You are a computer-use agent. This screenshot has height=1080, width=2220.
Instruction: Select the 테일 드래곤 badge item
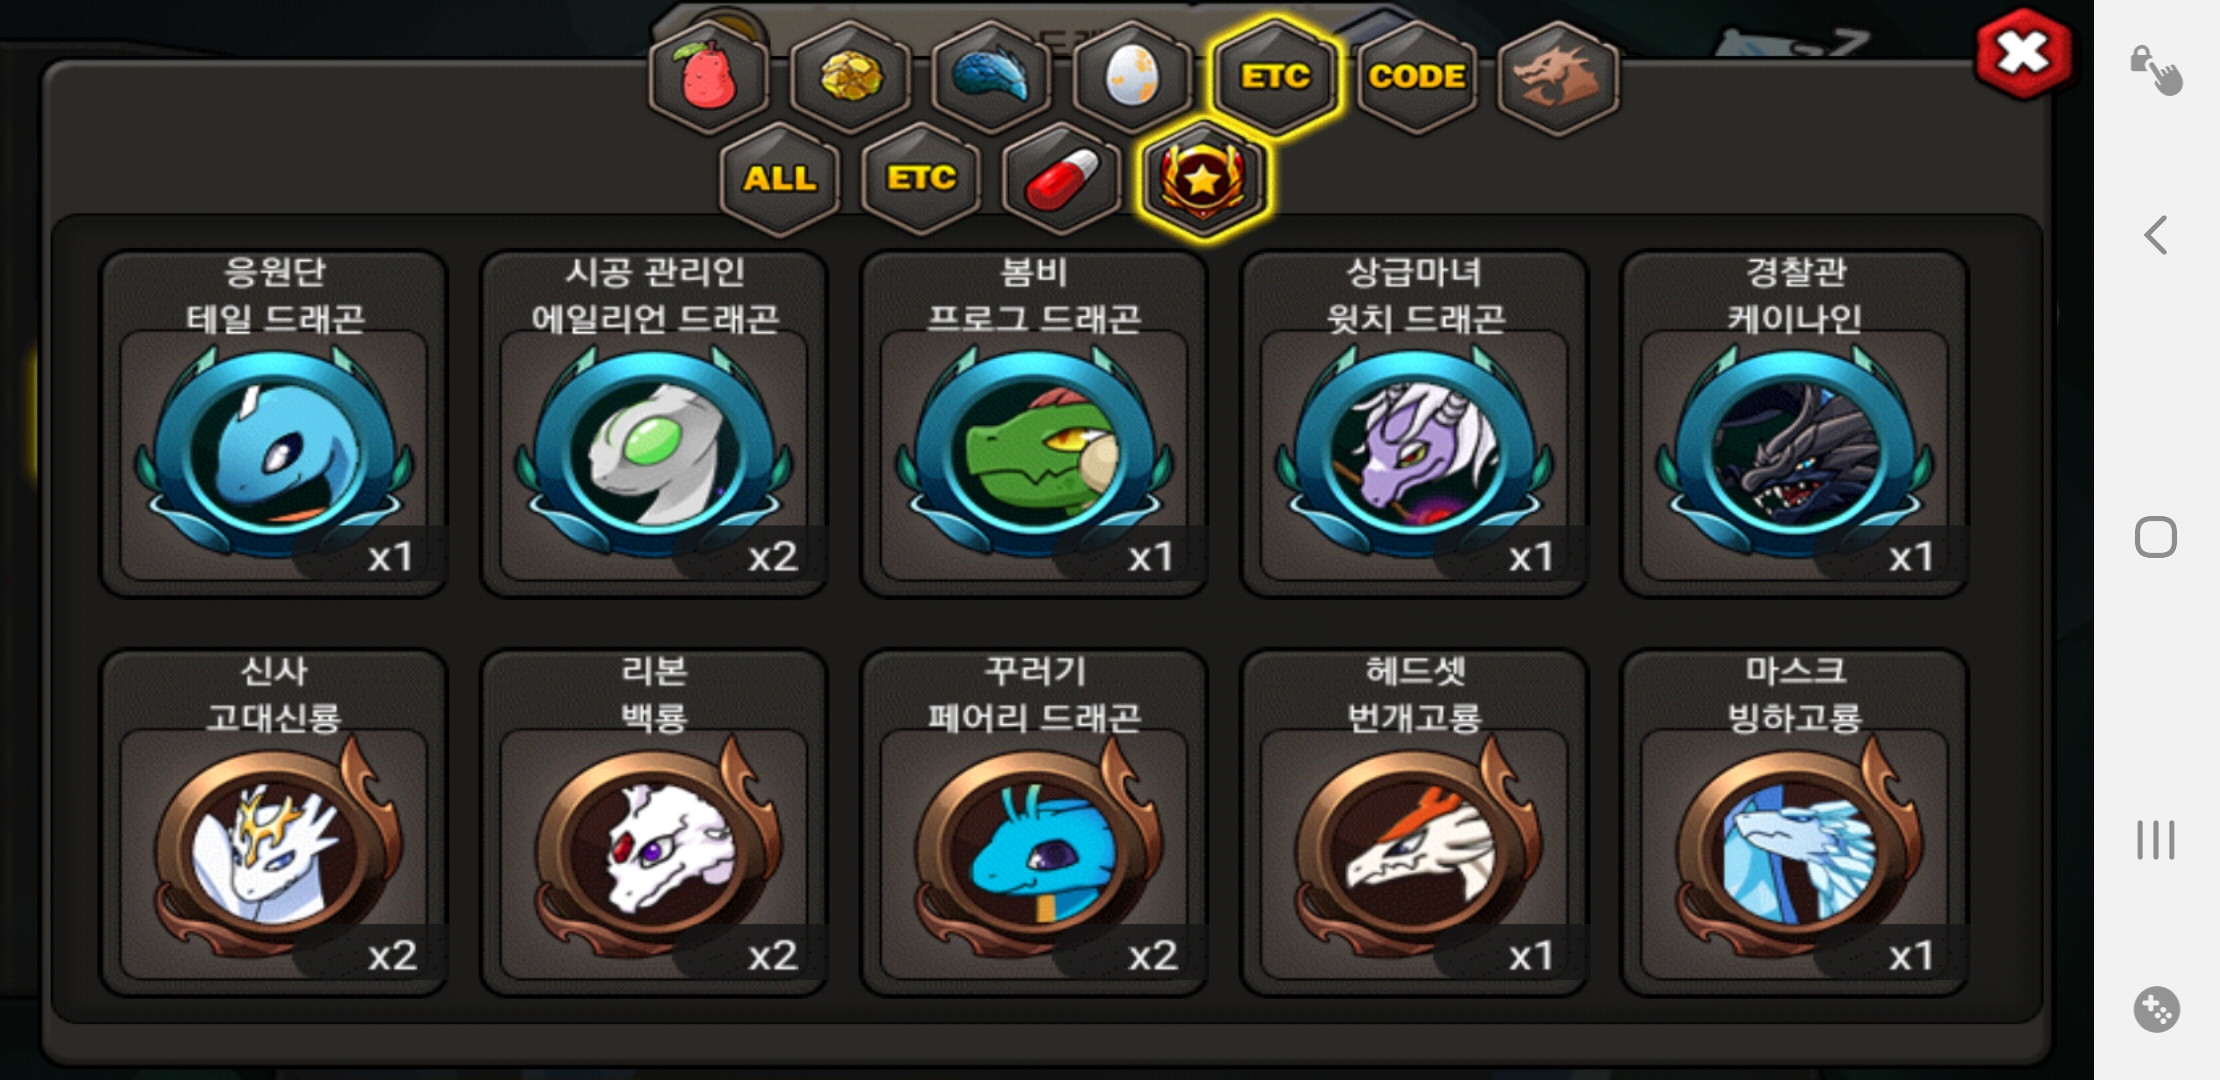click(x=274, y=424)
